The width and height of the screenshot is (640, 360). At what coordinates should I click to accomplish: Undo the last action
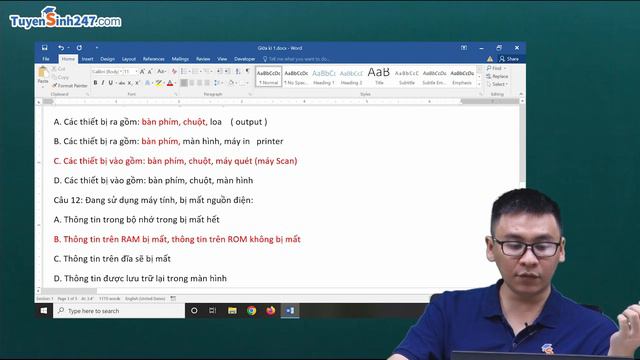coord(61,48)
